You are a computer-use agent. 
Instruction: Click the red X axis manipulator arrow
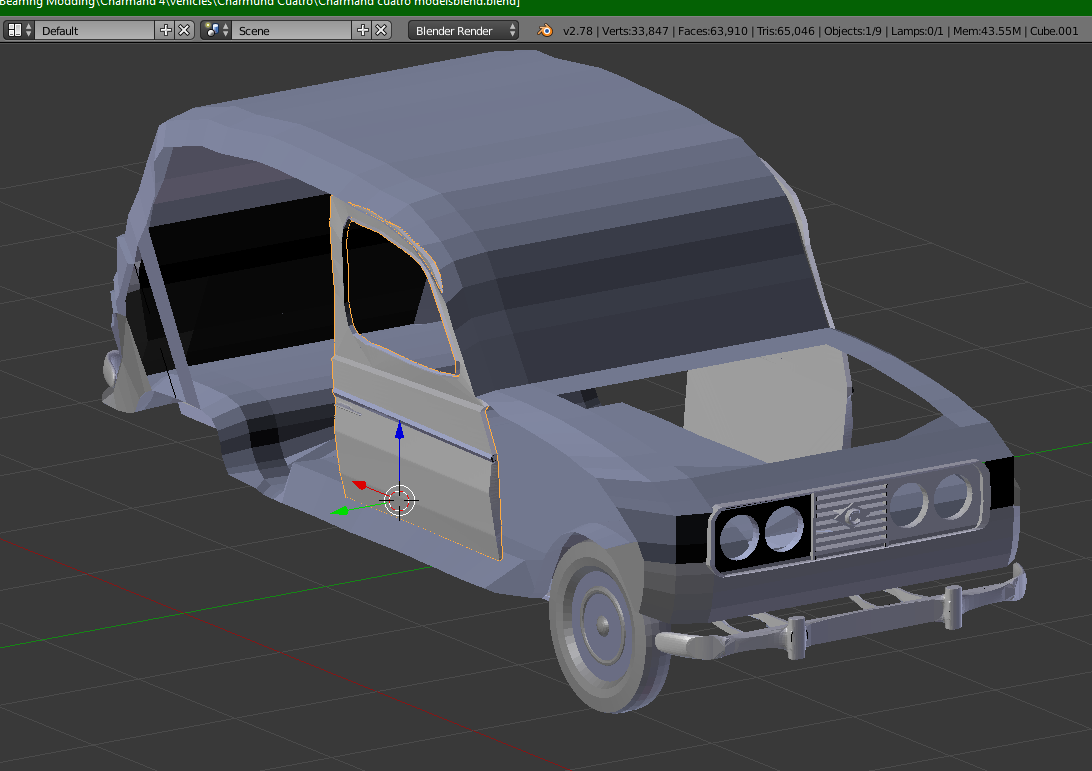click(361, 485)
